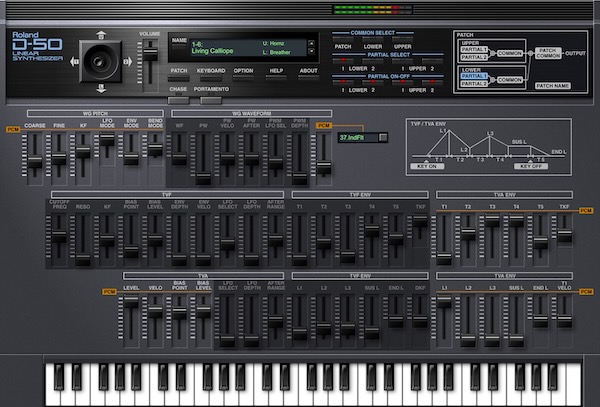Select Upper Partial 1 block in patch diagram
The width and height of the screenshot is (600, 407).
(x=474, y=50)
